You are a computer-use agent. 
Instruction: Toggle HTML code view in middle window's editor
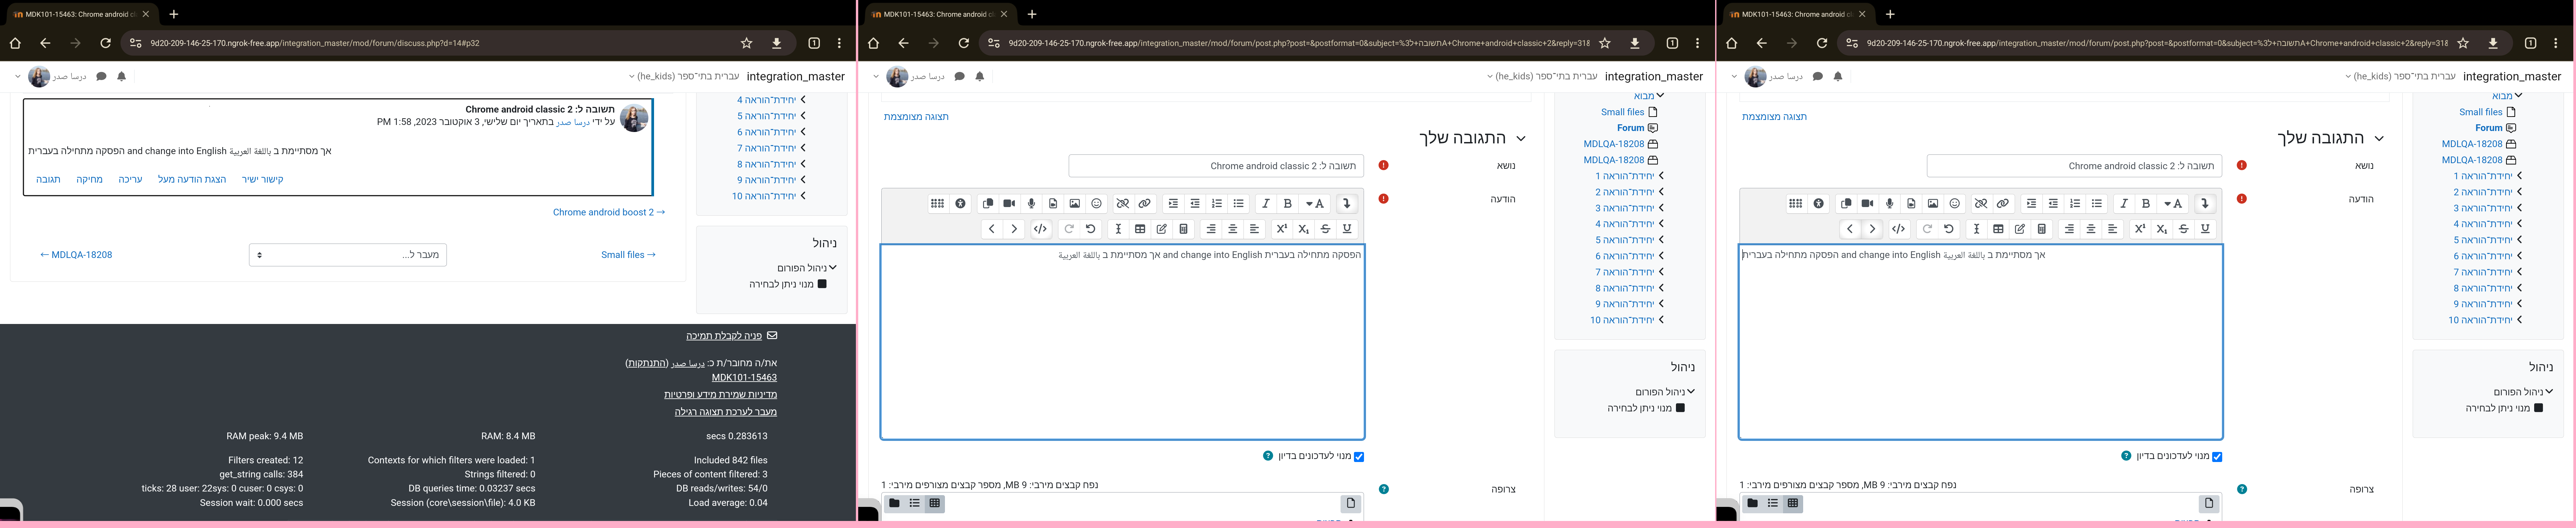coord(1041,229)
